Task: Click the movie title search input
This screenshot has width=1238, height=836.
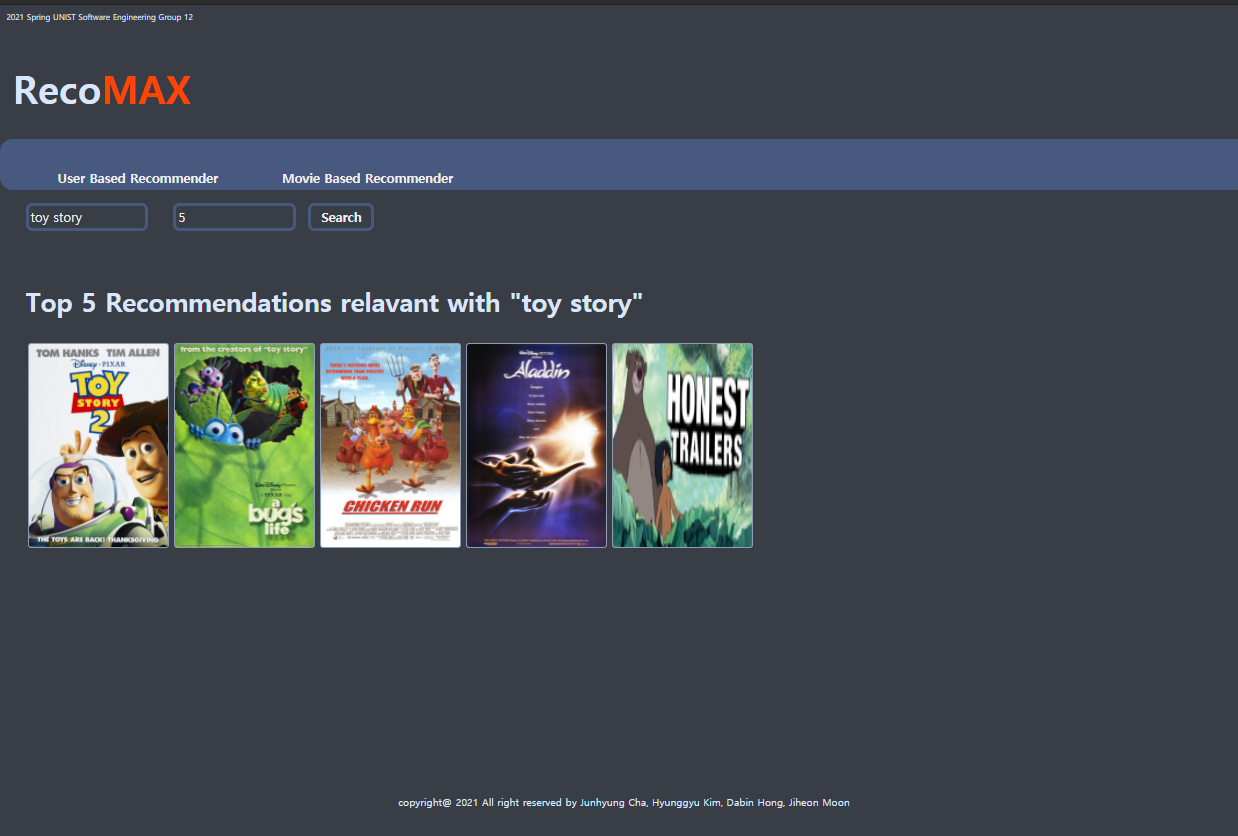Action: tap(86, 216)
